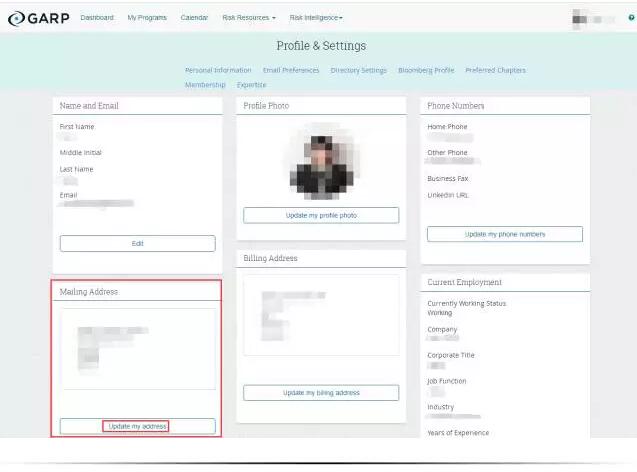Open the Email Preferences link
This screenshot has width=637, height=472.
click(x=291, y=70)
